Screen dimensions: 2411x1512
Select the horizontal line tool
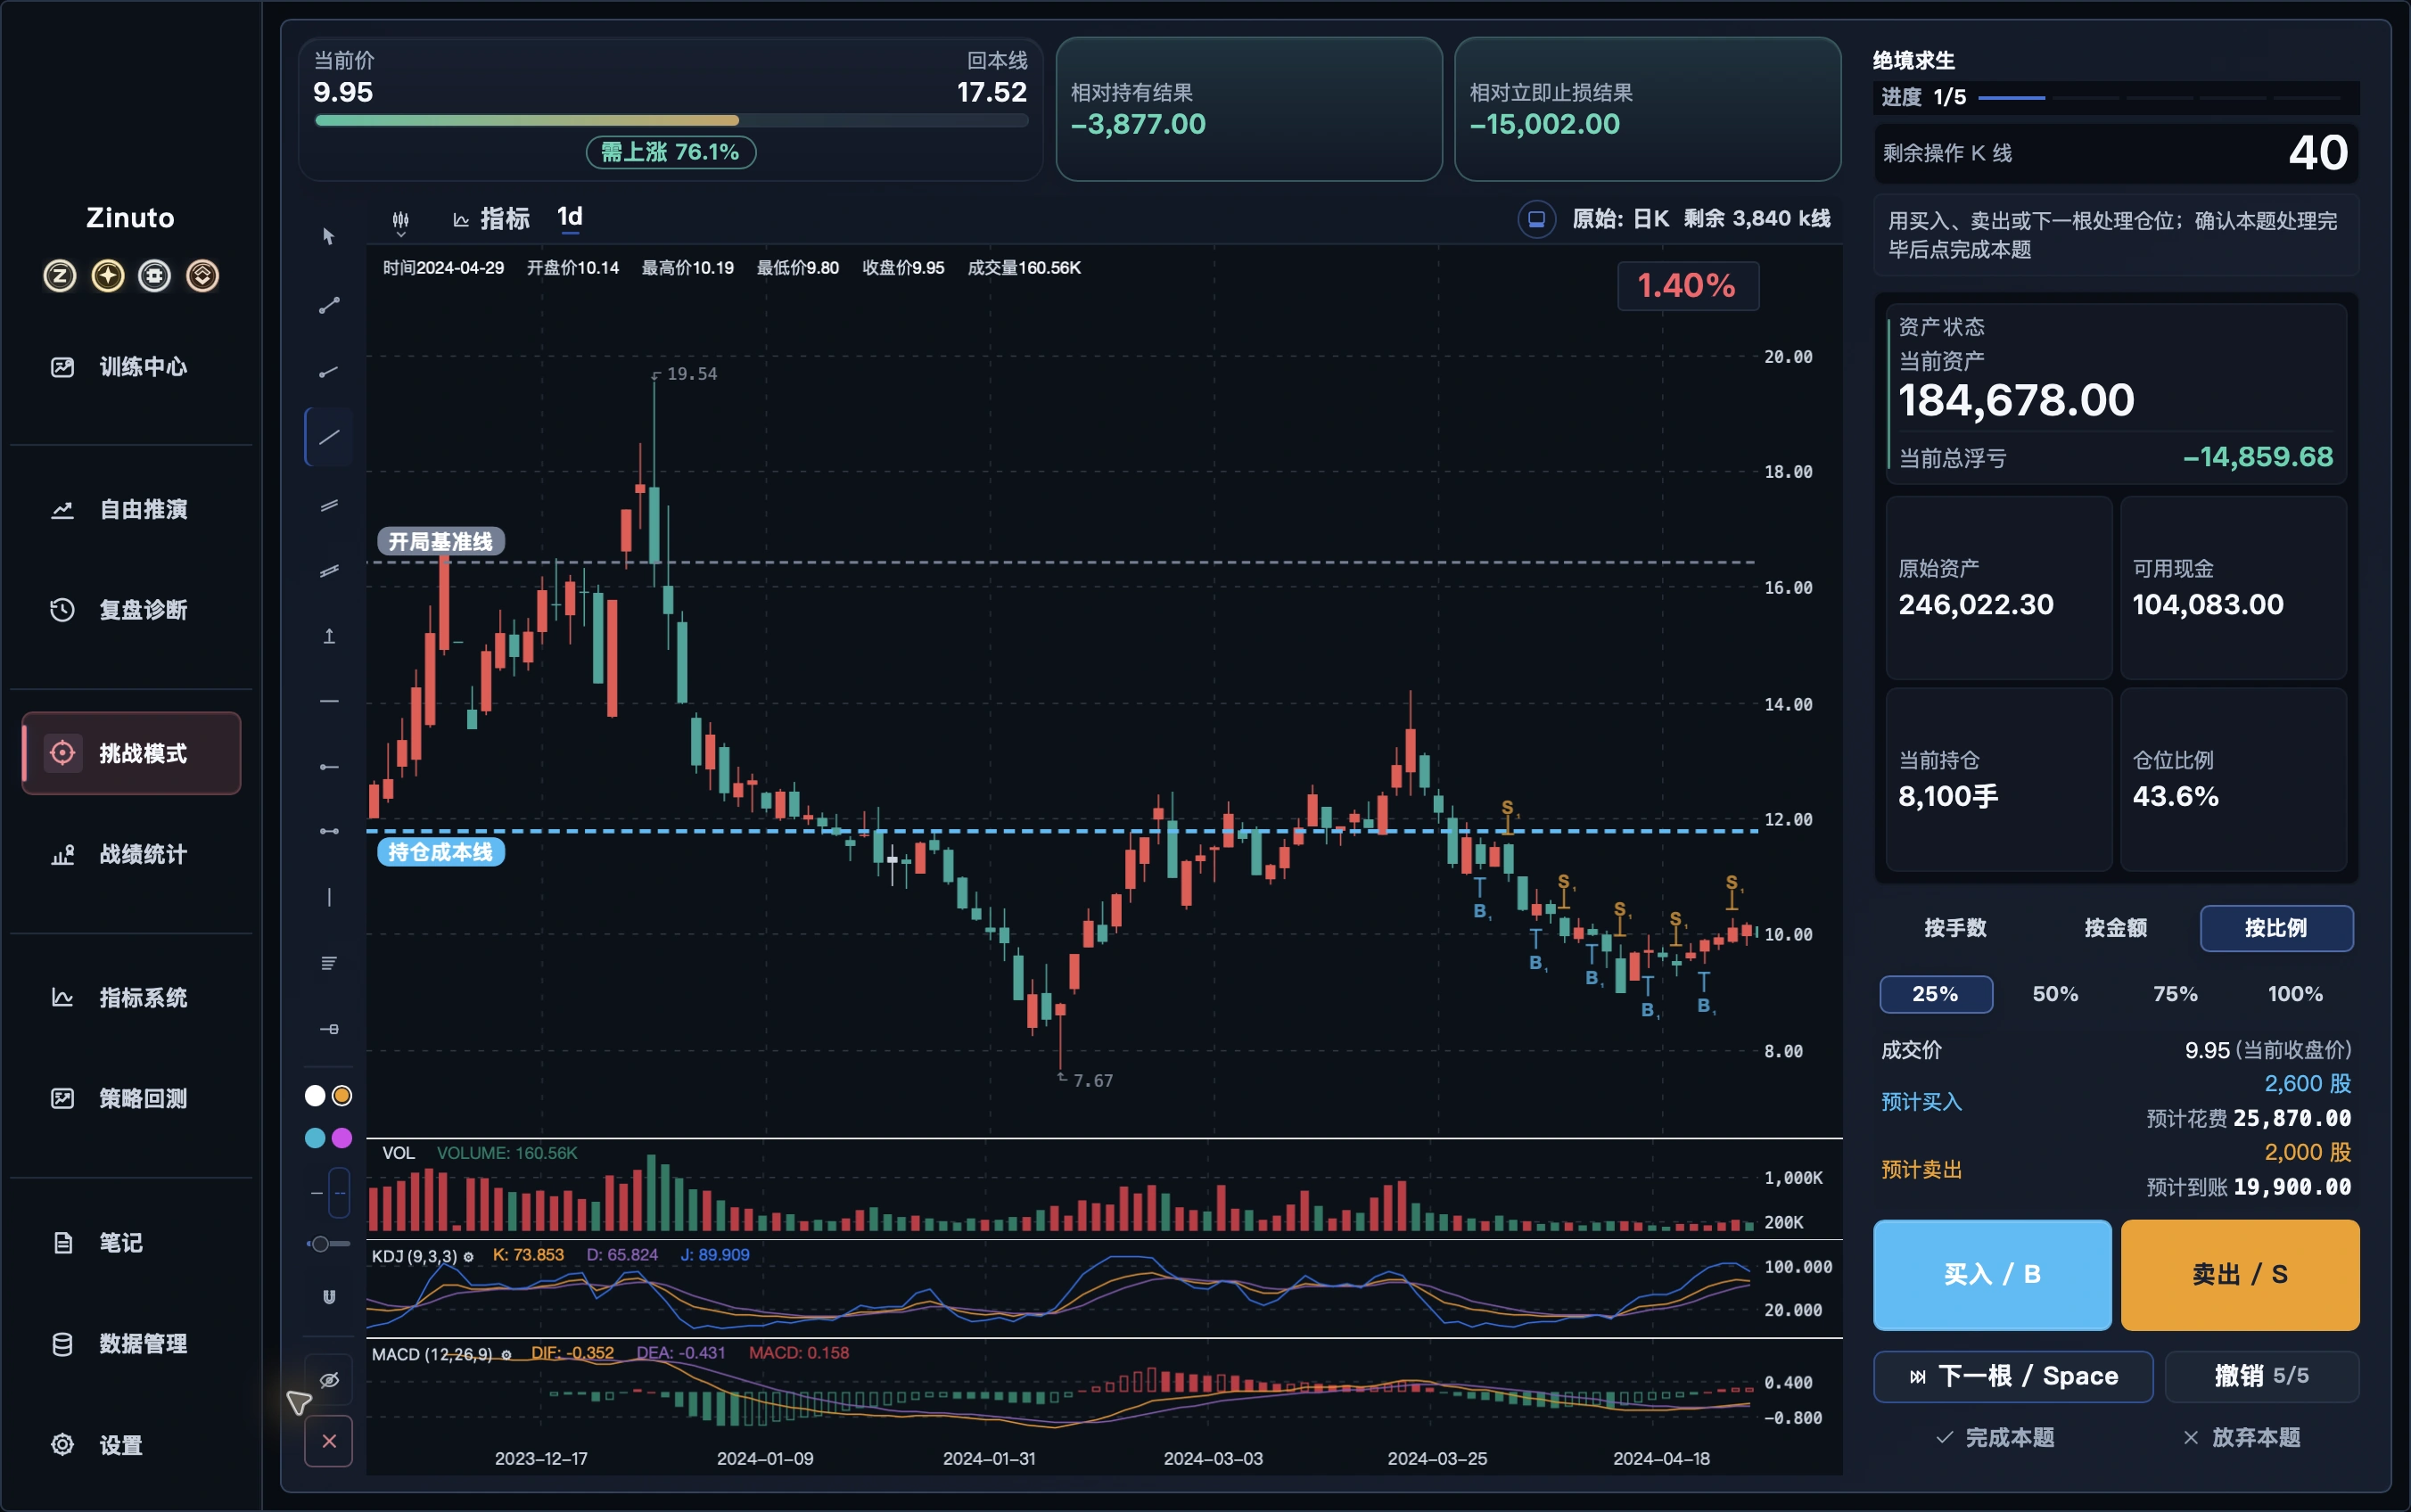[x=328, y=701]
